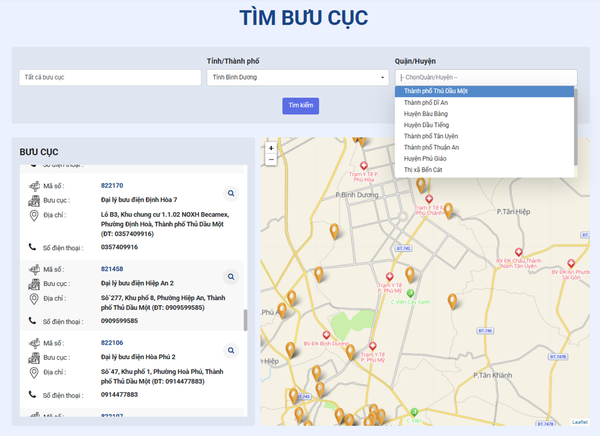Click phone number 0357409916
The width and height of the screenshot is (600, 436).
click(x=119, y=247)
